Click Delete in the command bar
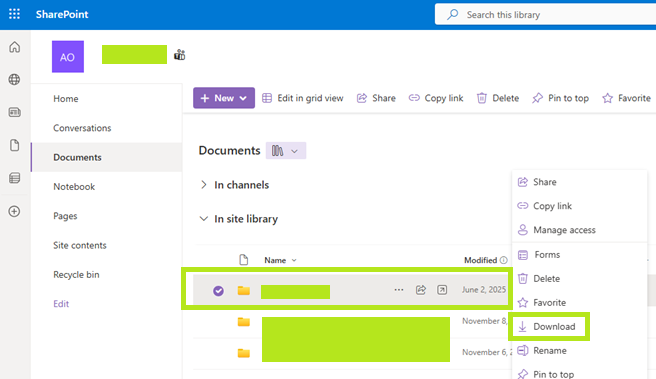The width and height of the screenshot is (656, 379). (498, 98)
